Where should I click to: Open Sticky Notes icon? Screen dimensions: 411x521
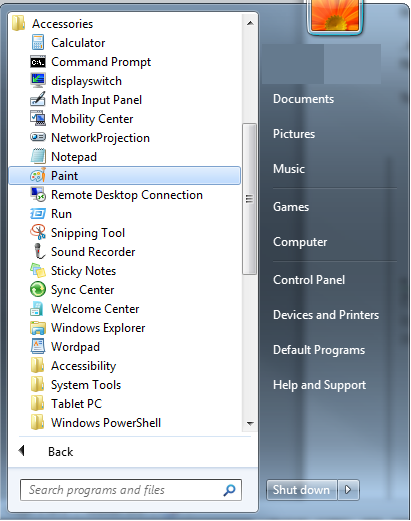point(38,270)
